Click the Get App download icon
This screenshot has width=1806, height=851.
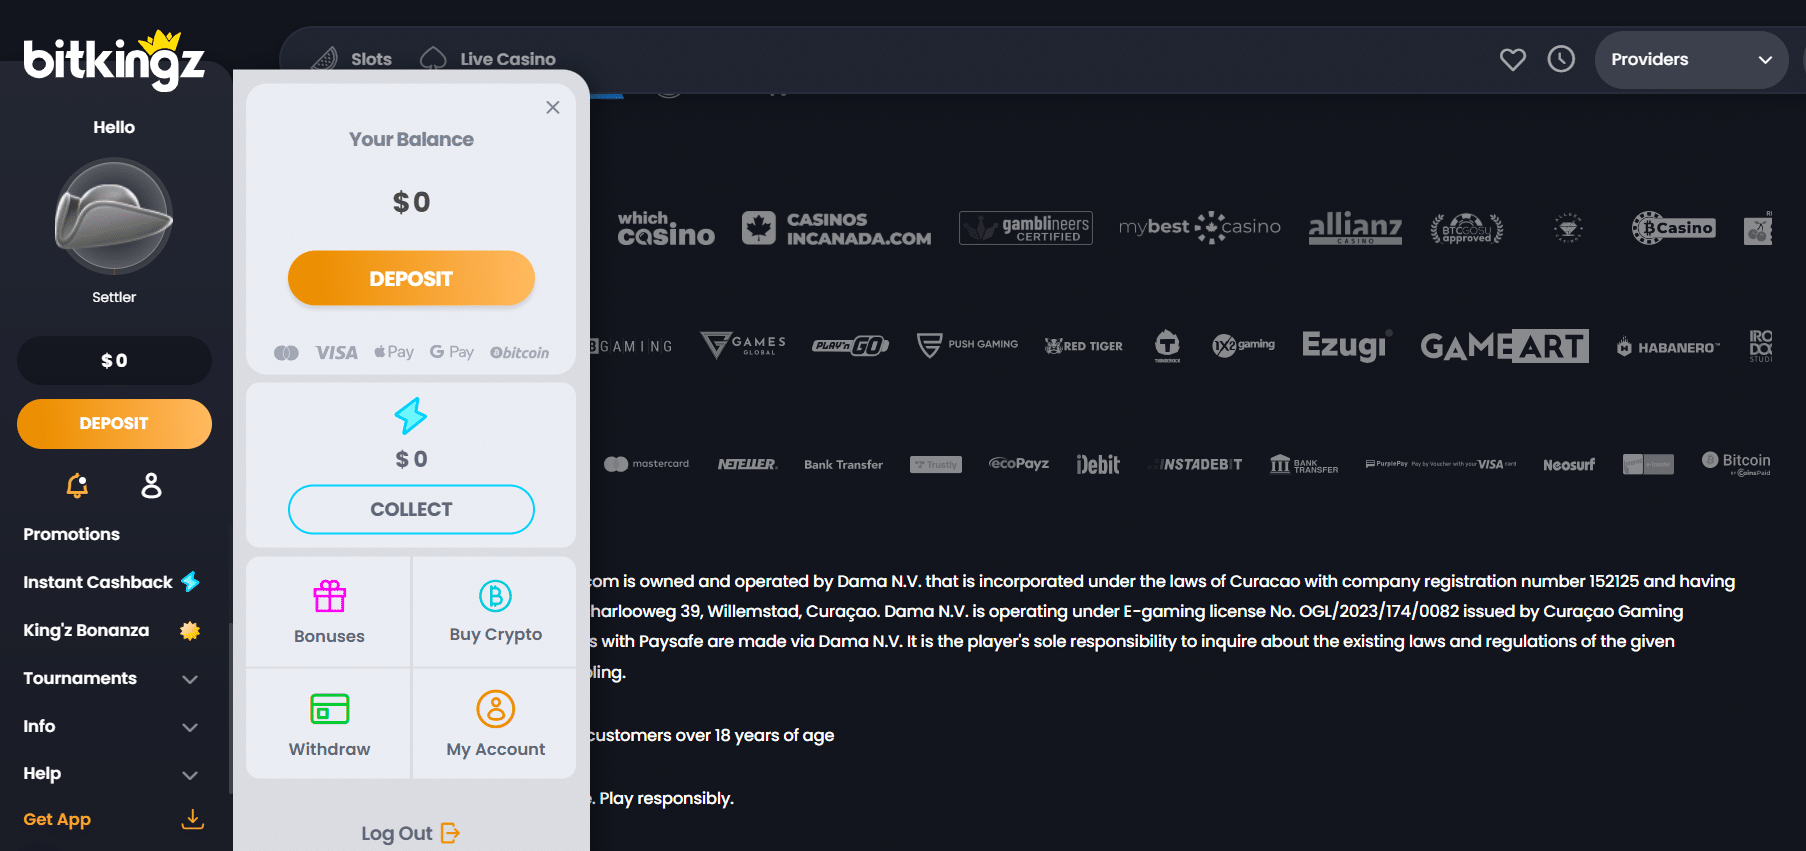coord(192,820)
